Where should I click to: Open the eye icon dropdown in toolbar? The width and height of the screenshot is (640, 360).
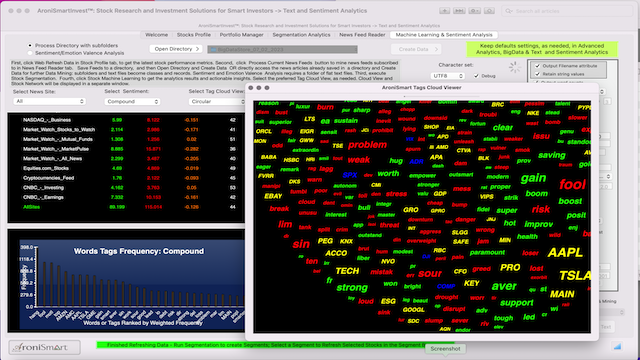point(474,11)
